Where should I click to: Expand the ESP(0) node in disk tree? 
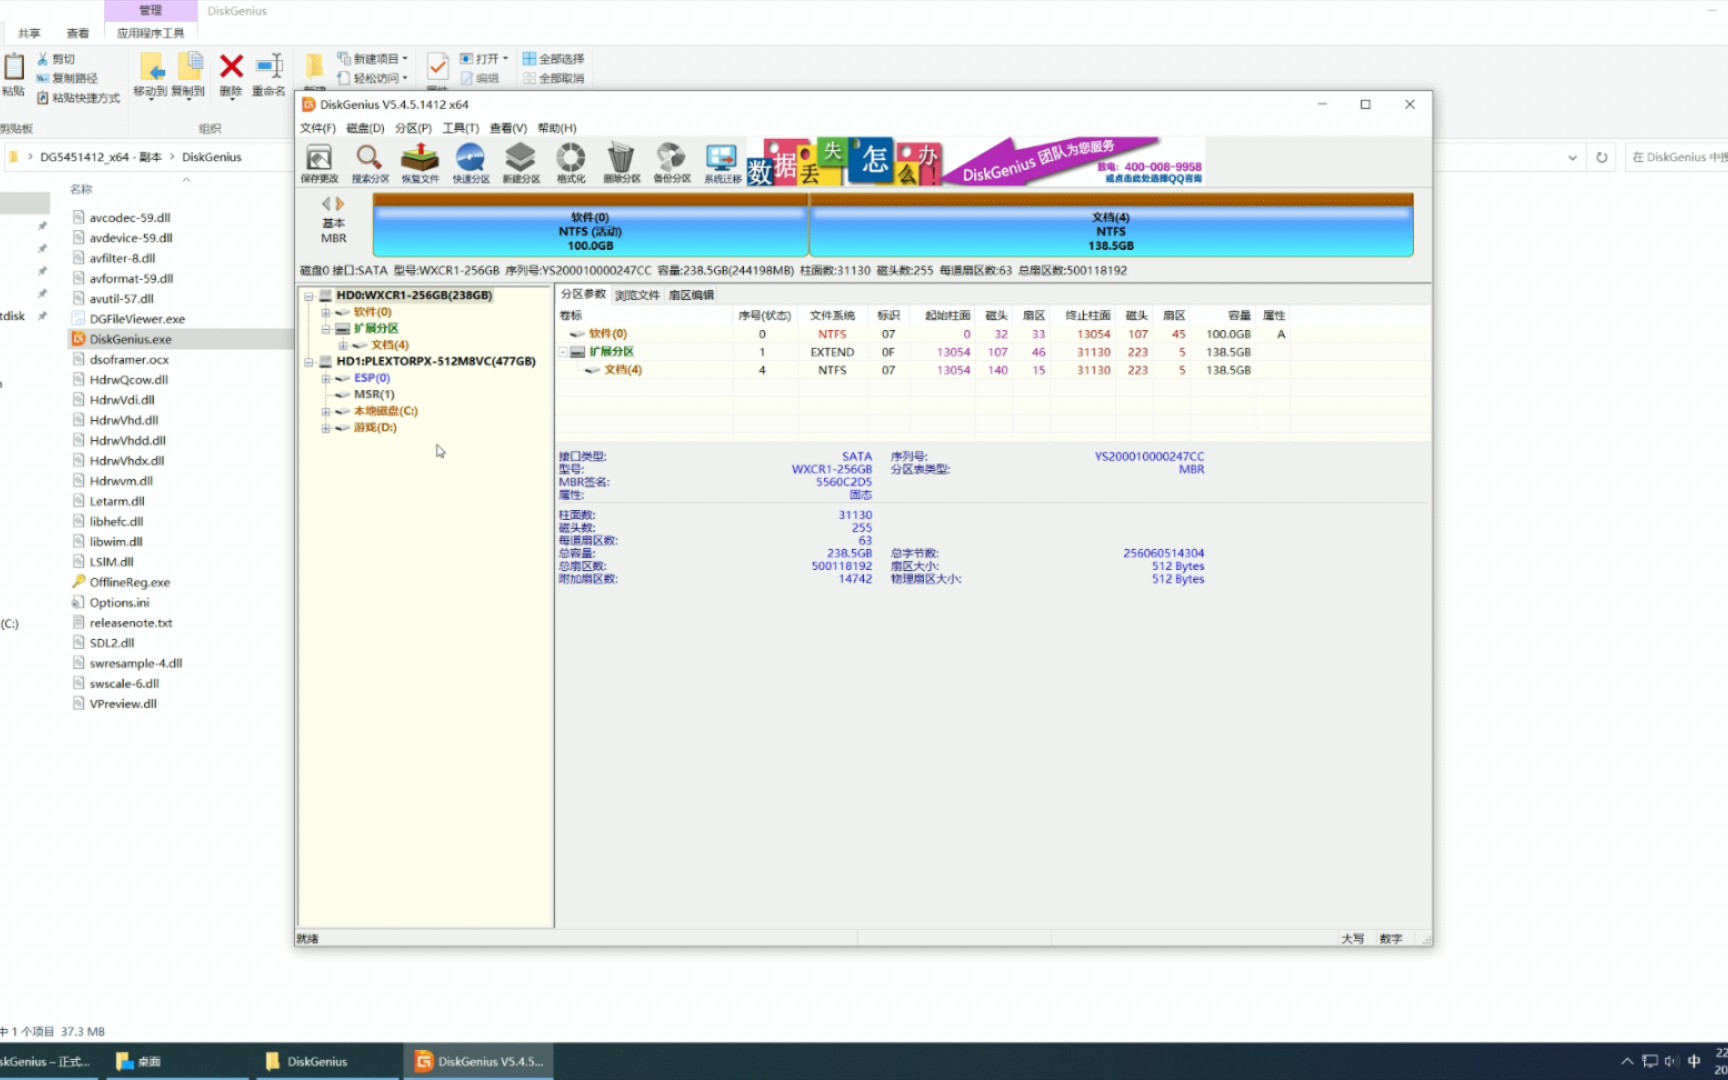(x=325, y=378)
